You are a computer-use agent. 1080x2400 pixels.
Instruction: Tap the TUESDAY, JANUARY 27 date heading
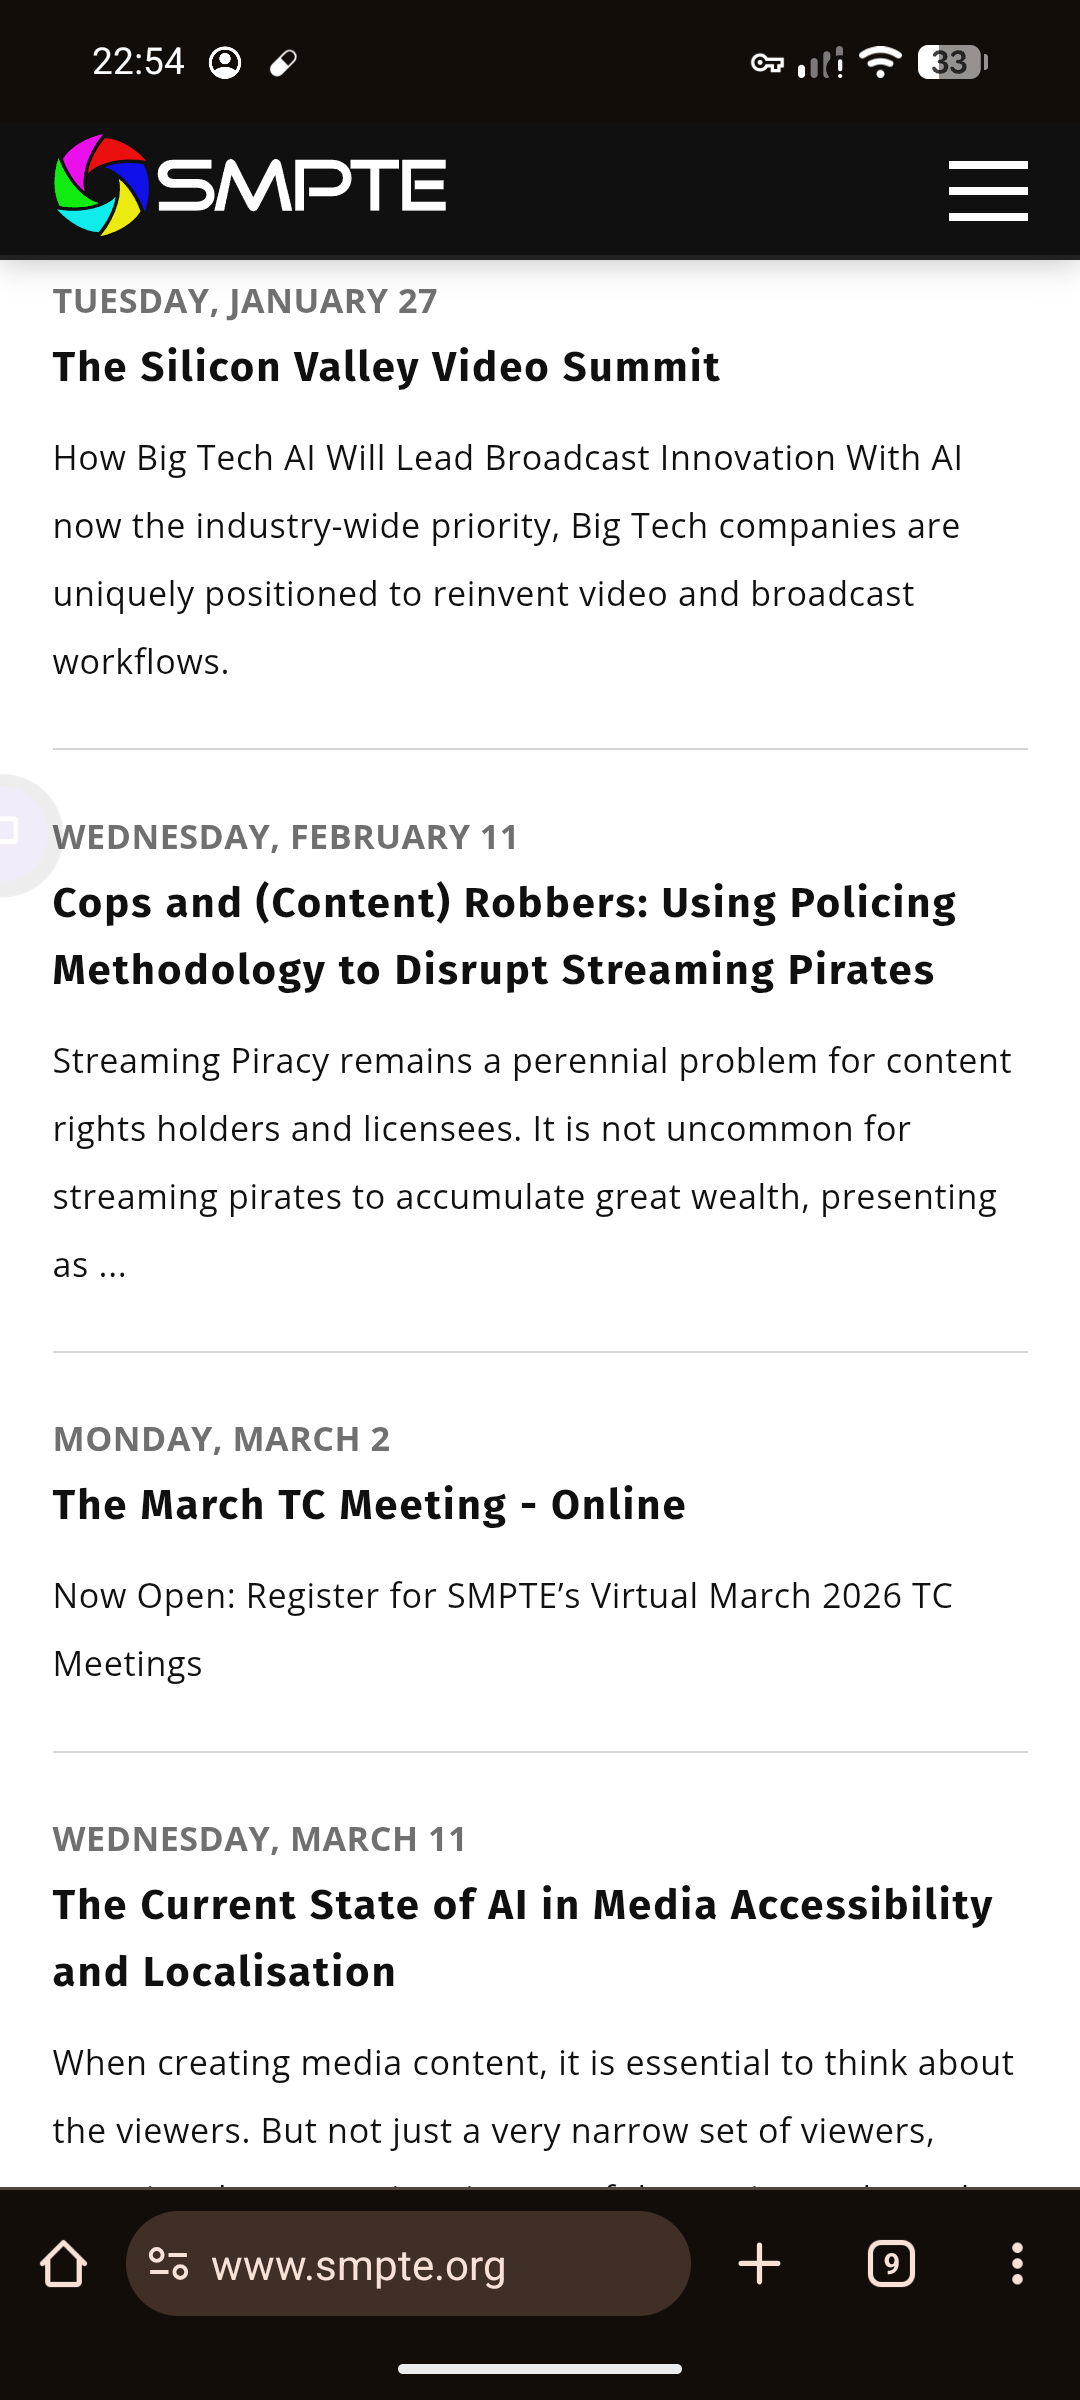point(245,300)
